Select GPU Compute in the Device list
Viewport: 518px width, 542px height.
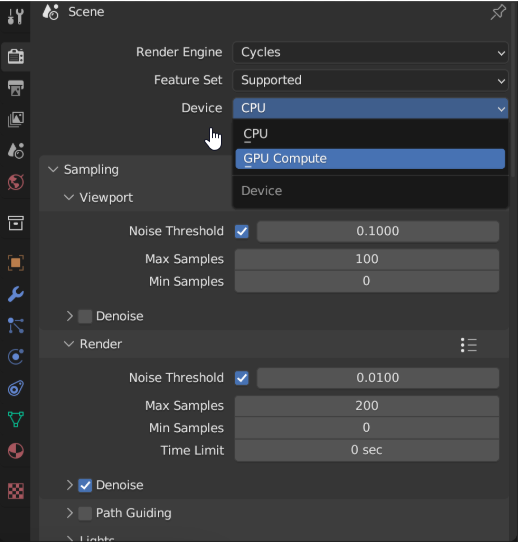click(370, 159)
